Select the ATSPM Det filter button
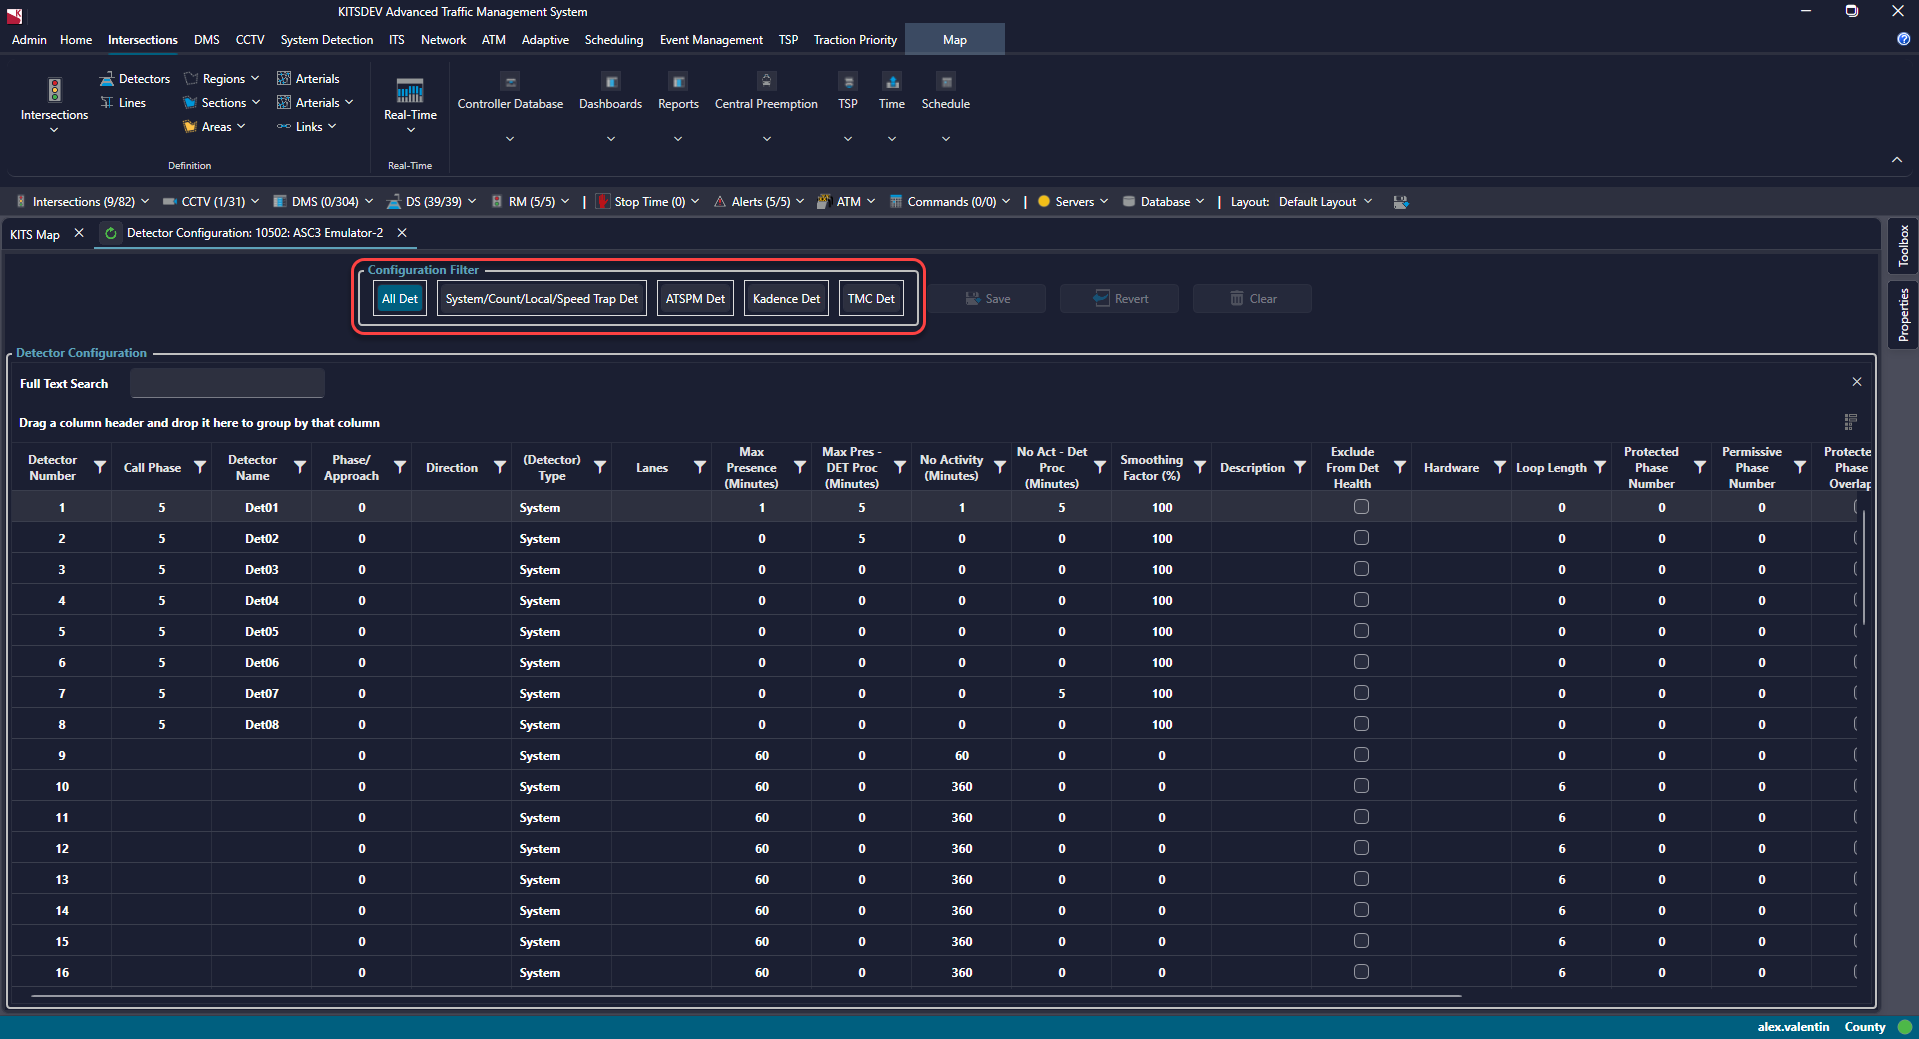 (695, 299)
